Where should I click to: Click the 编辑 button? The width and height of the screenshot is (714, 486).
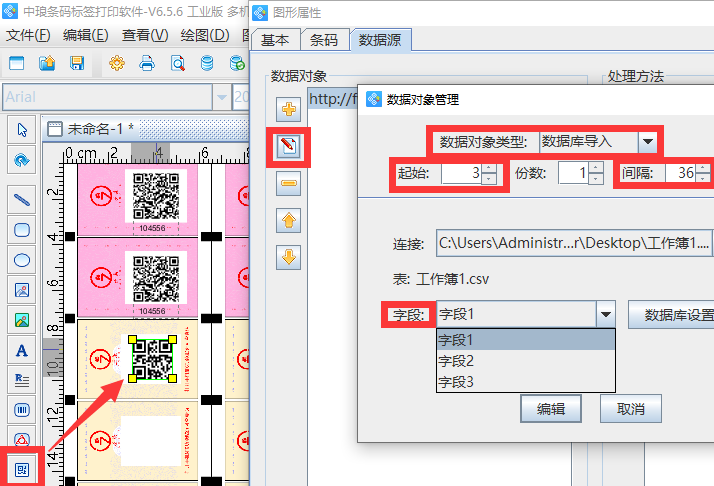(551, 409)
